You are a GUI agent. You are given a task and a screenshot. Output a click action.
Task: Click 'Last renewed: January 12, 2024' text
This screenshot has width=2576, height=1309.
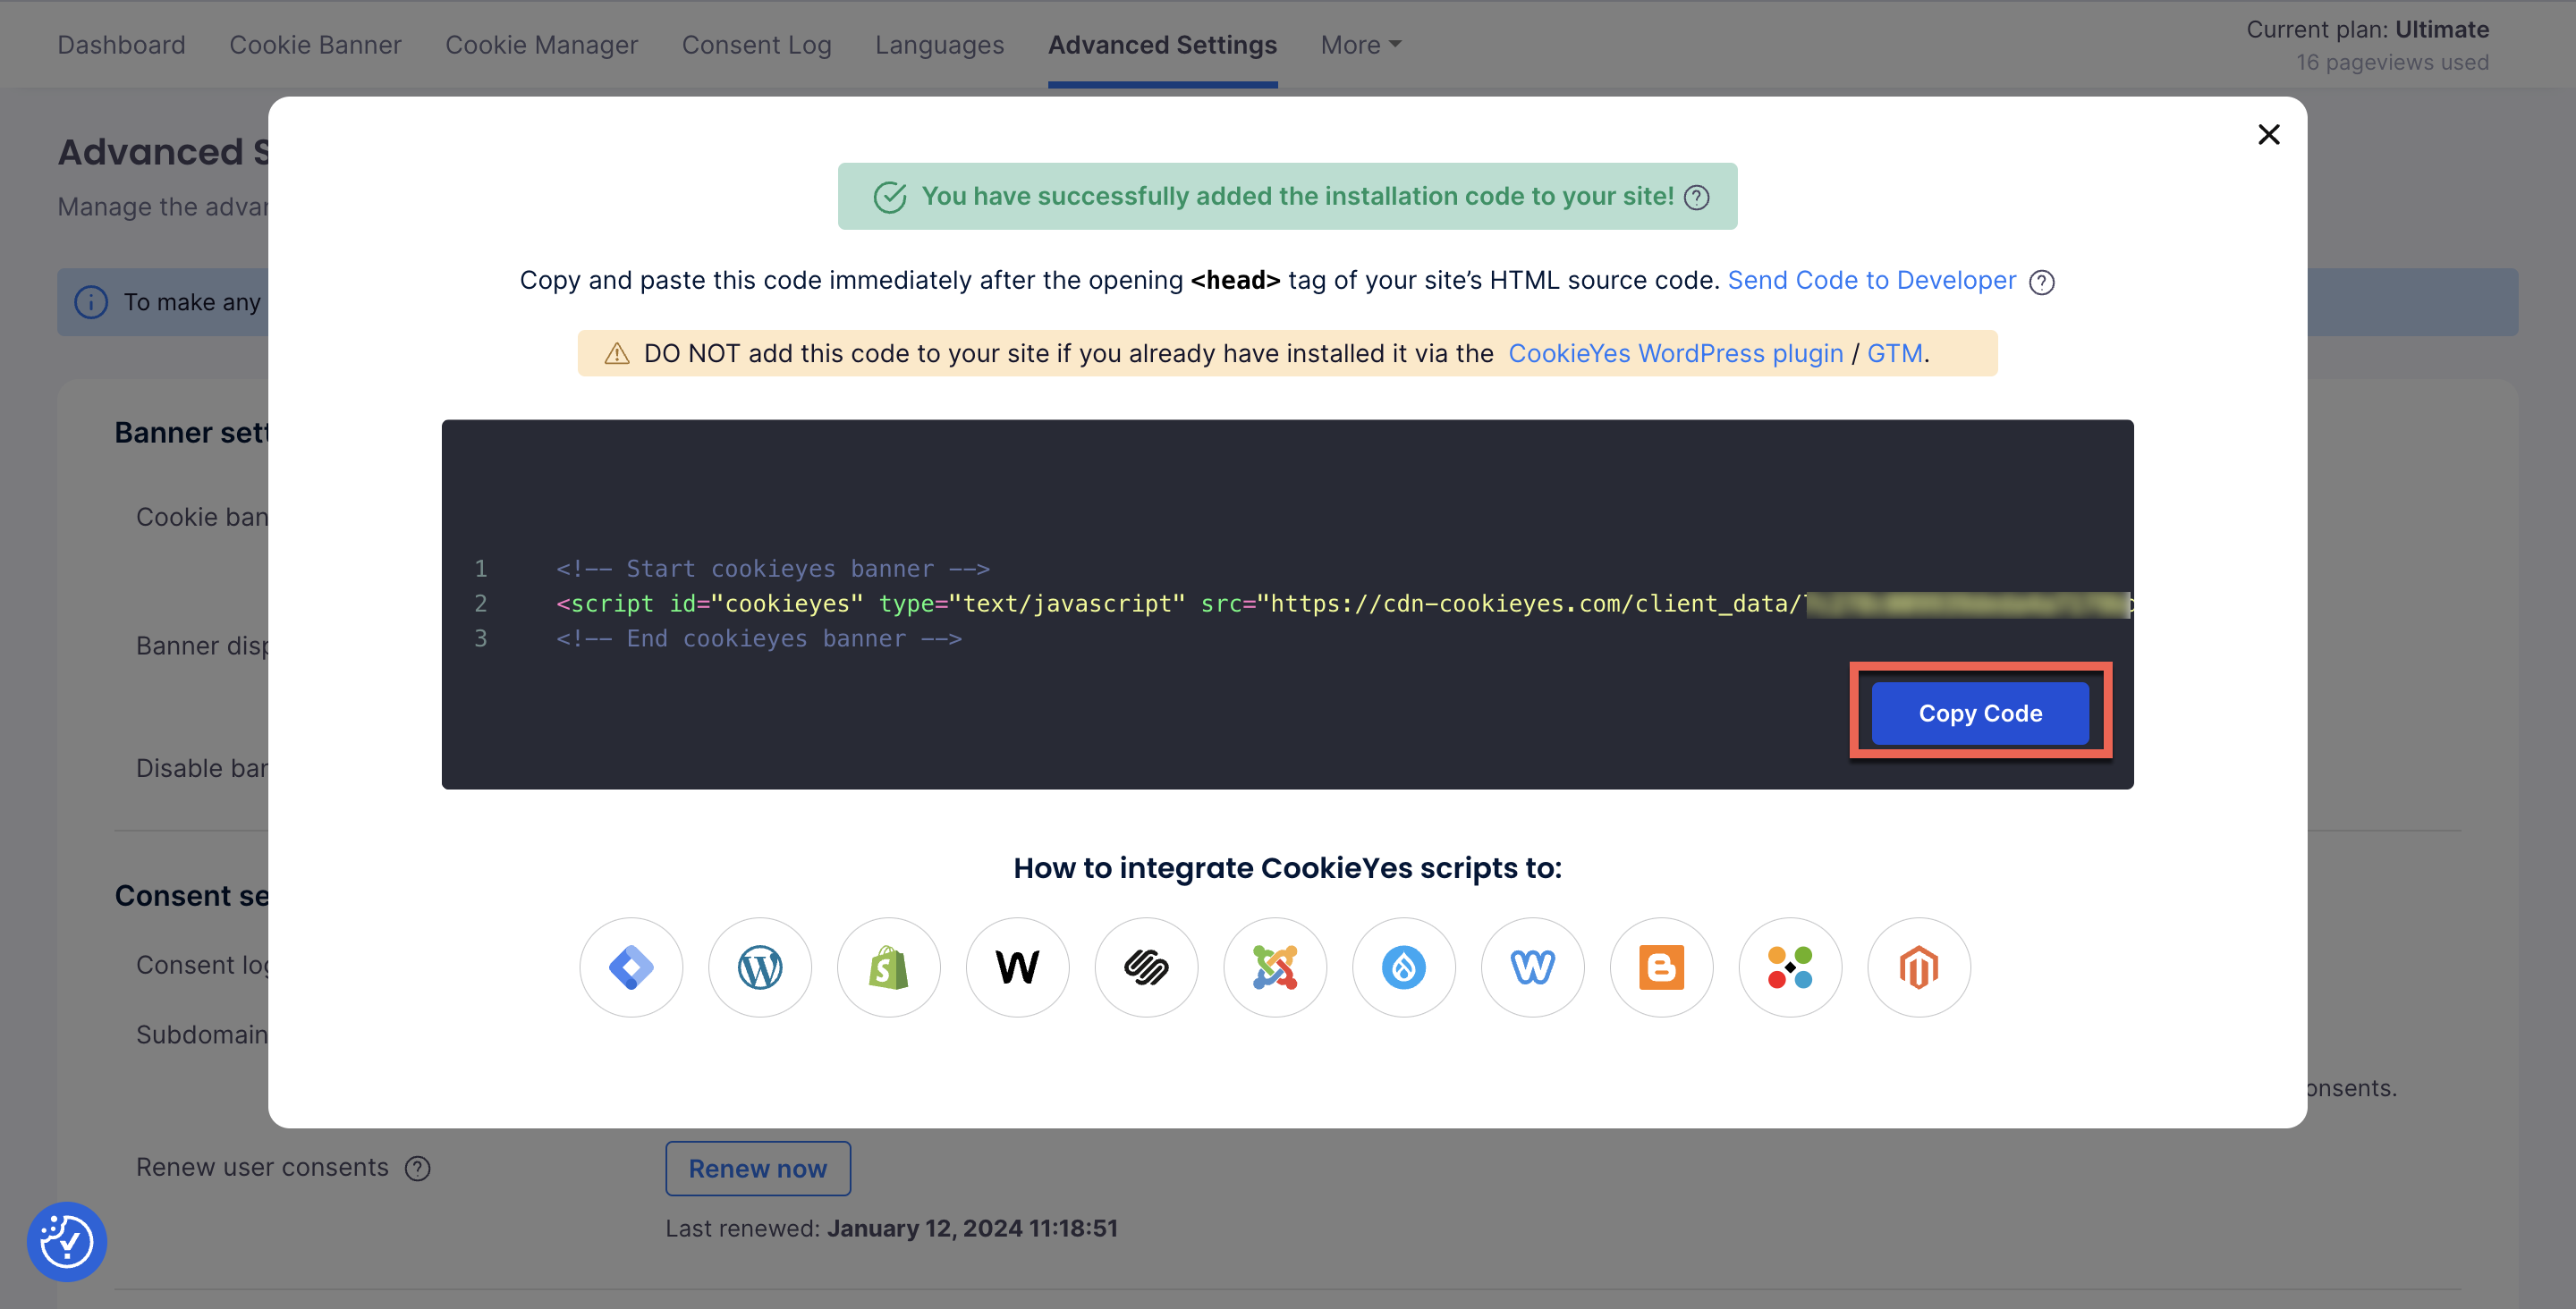point(891,1228)
